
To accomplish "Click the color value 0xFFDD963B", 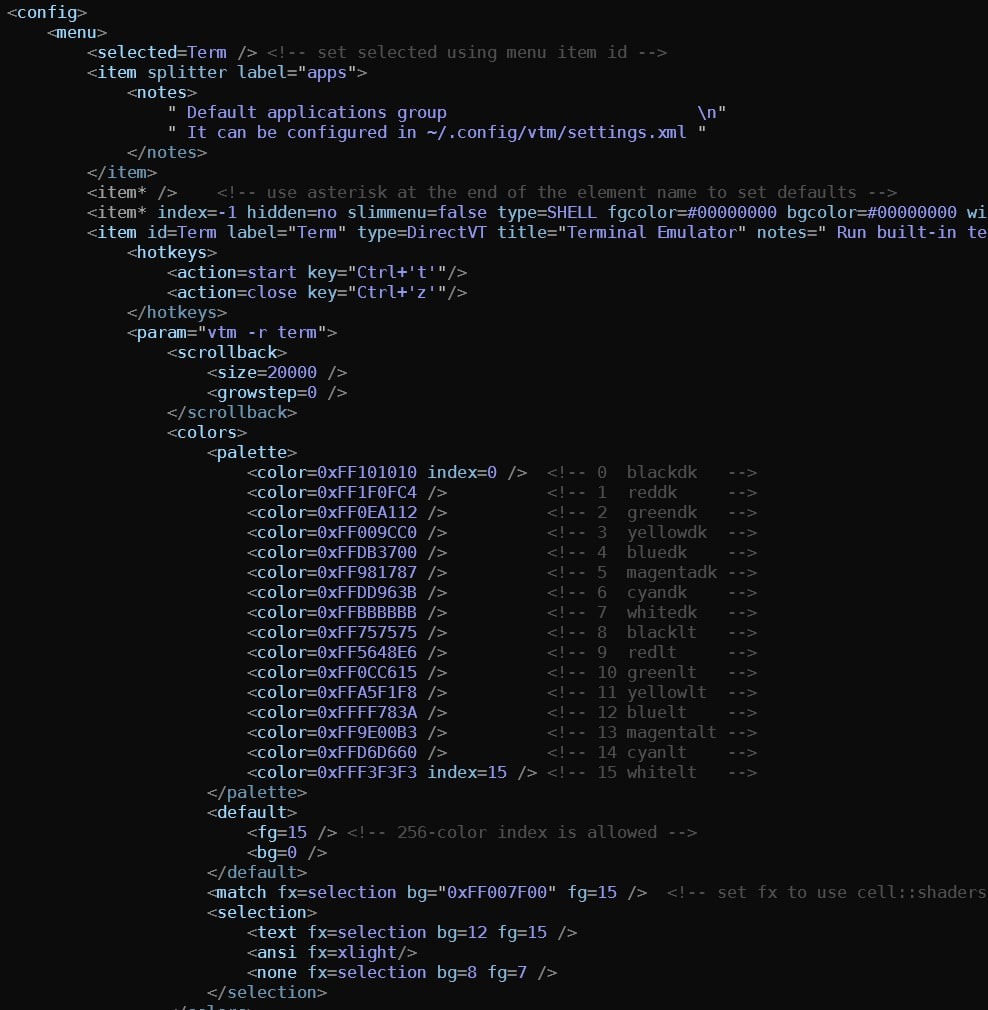I will point(367,592).
